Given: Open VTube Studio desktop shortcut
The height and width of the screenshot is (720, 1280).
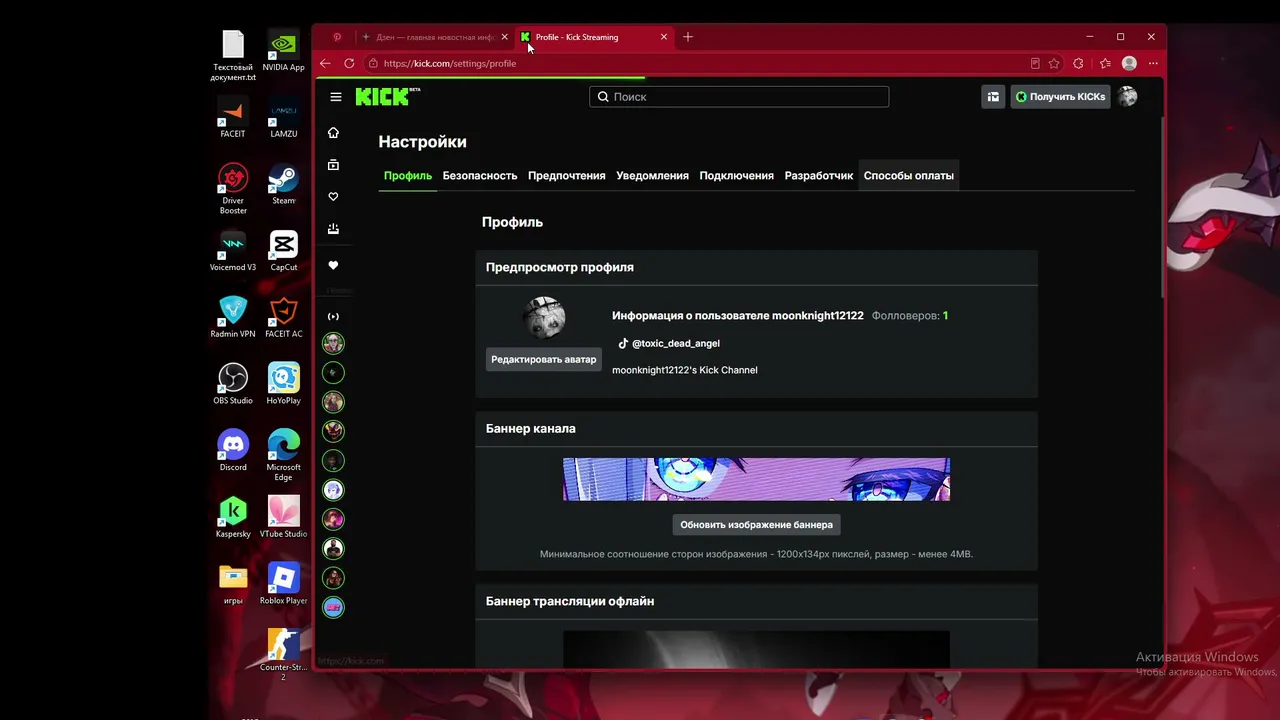Looking at the screenshot, I should pyautogui.click(x=284, y=517).
